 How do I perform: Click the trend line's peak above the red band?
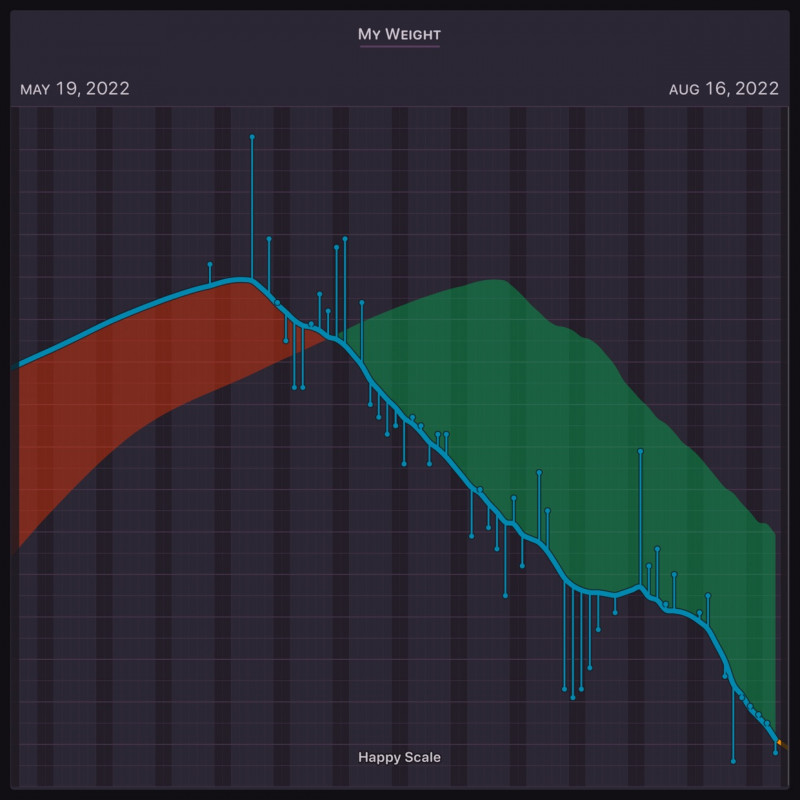point(240,280)
